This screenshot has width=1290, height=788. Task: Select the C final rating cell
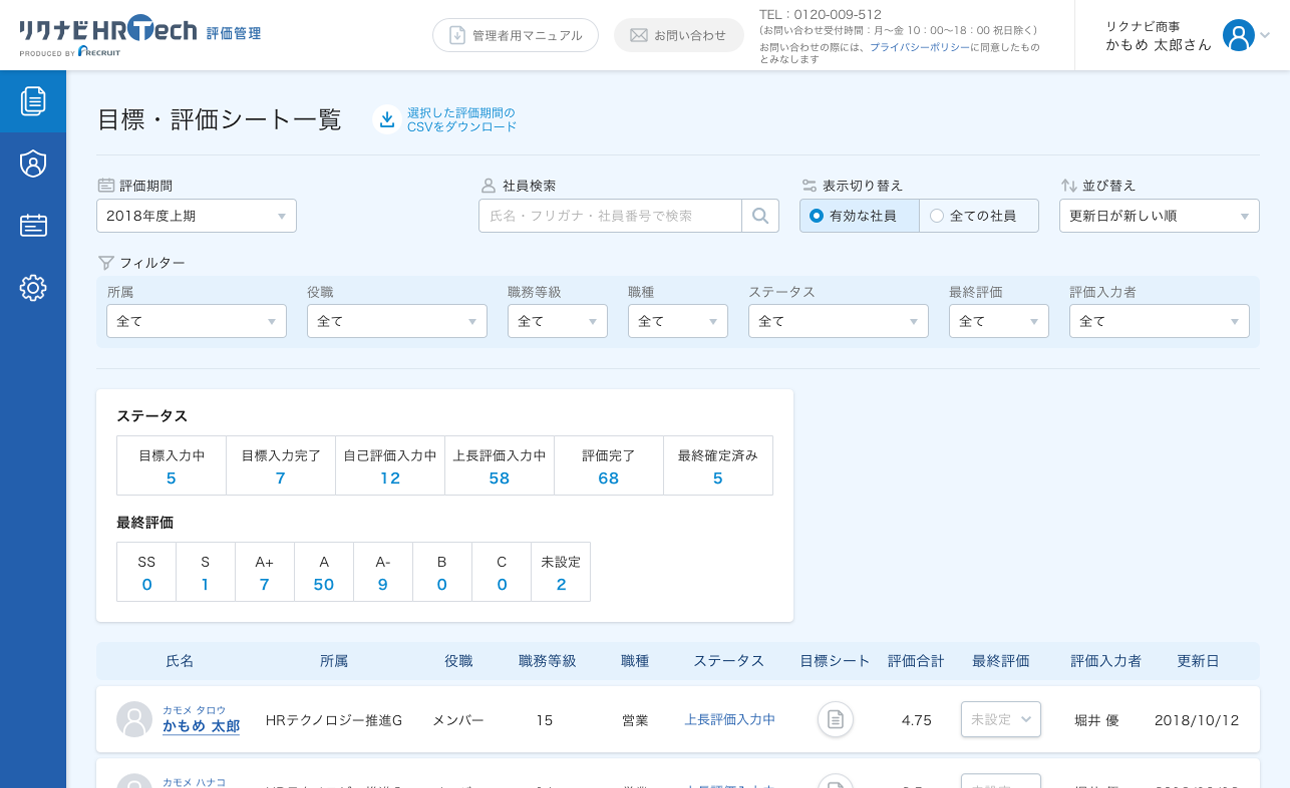pos(502,572)
